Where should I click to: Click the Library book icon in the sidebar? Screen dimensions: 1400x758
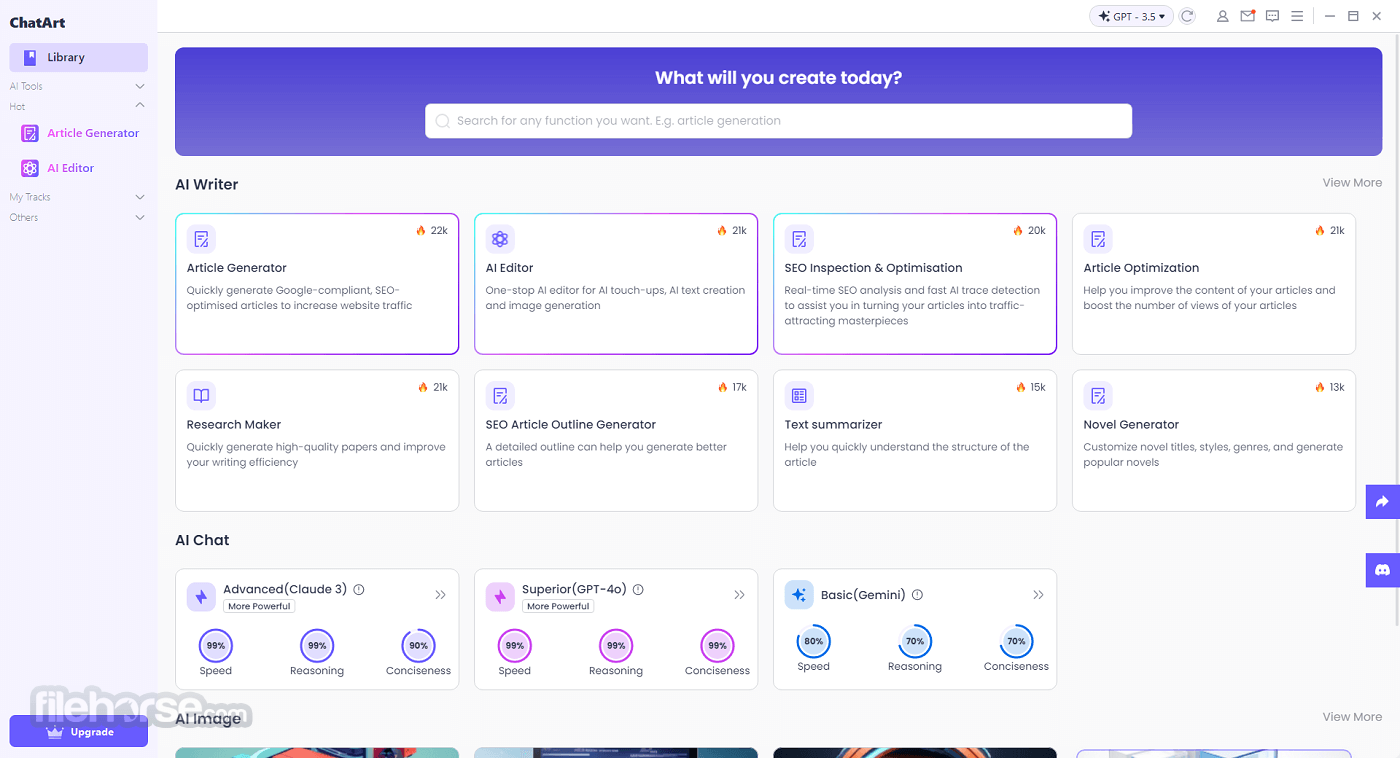click(30, 57)
